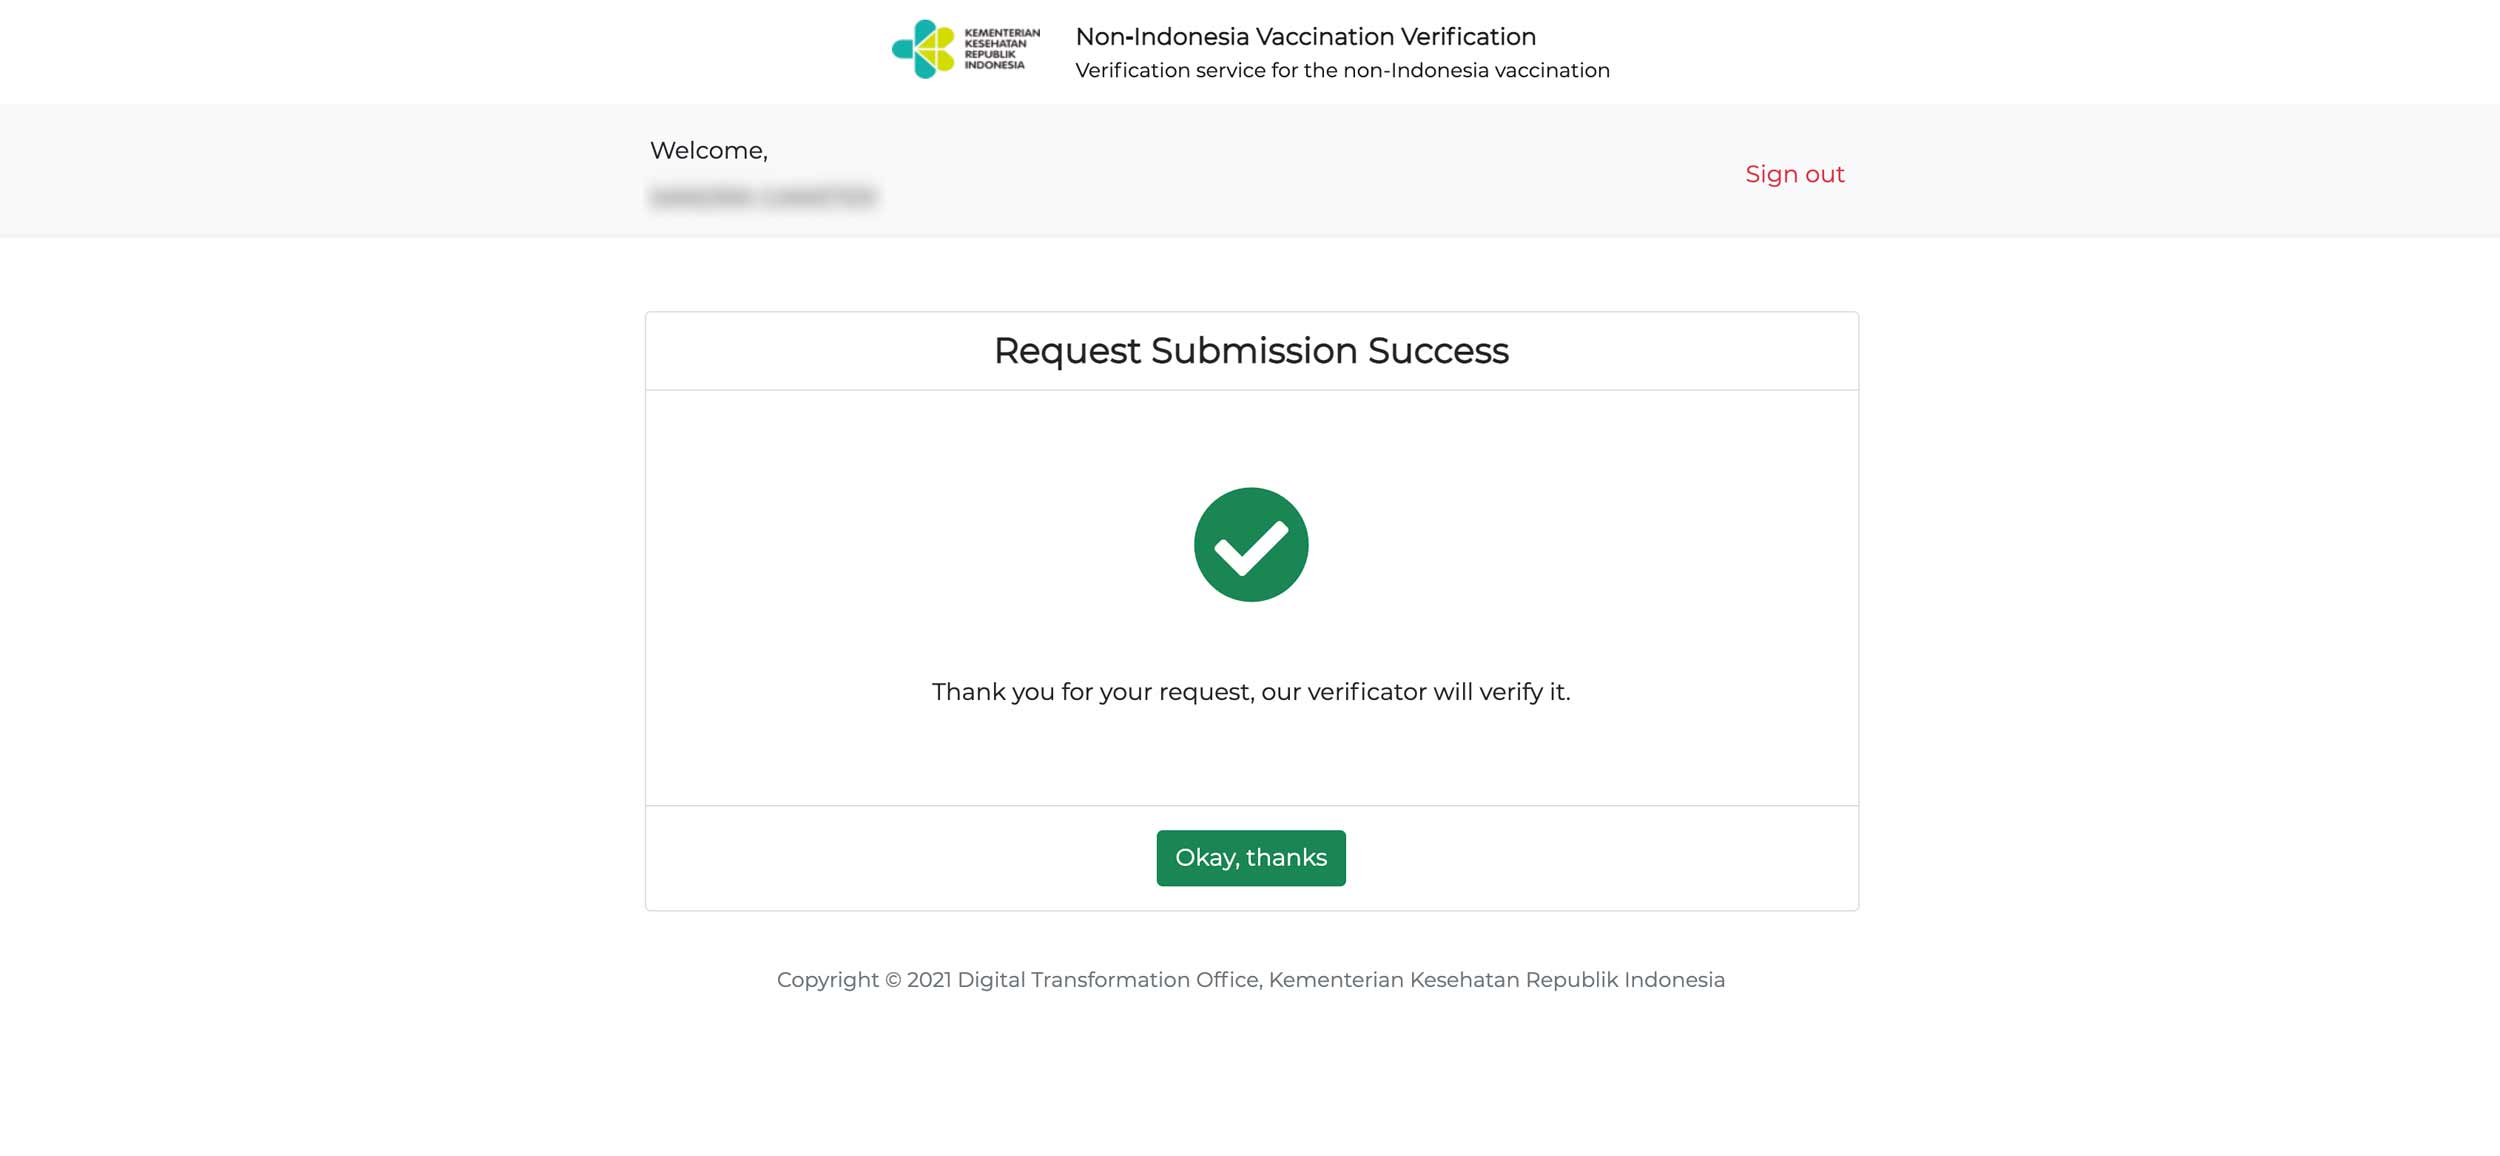This screenshot has height=1156, width=2500.
Task: Click the 'Verification service for the non-Indonesia vaccination' subtitle
Action: pyautogui.click(x=1342, y=71)
